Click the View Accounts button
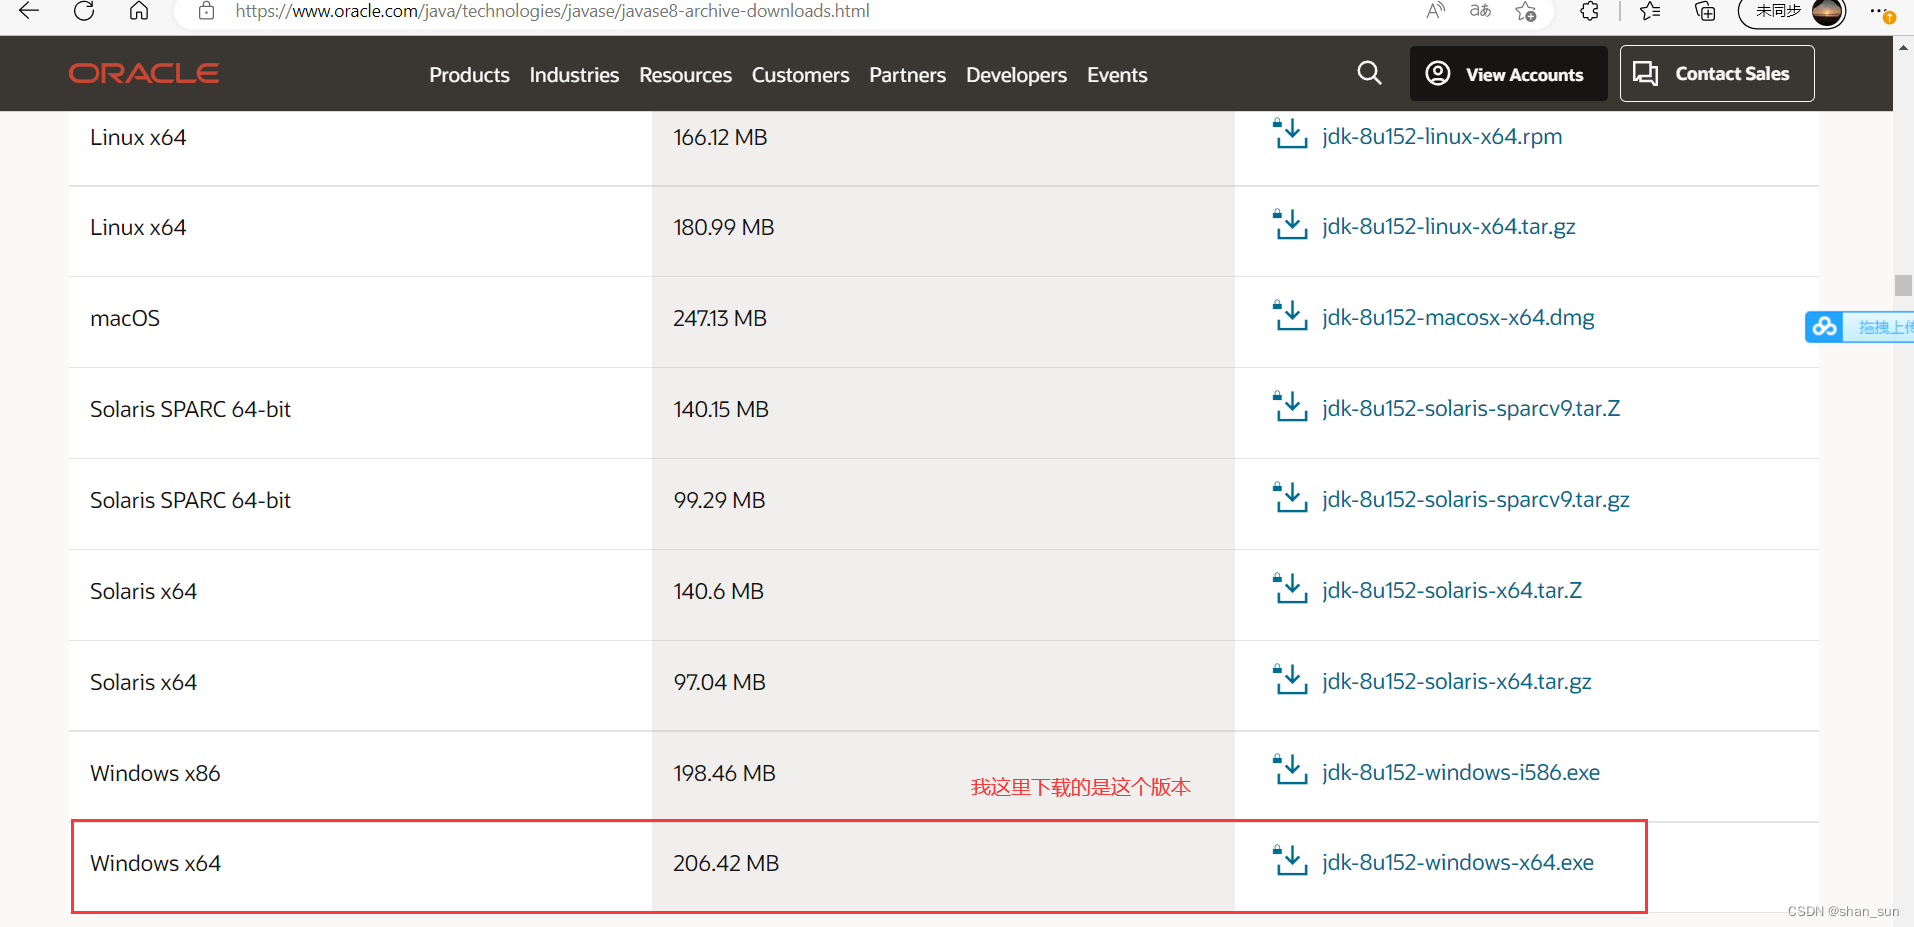1914x927 pixels. tap(1508, 73)
